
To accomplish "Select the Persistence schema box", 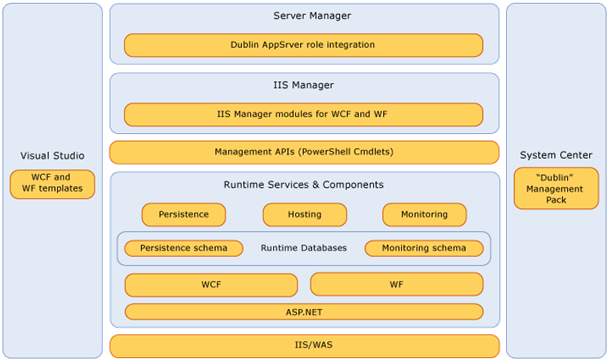I will pos(184,248).
